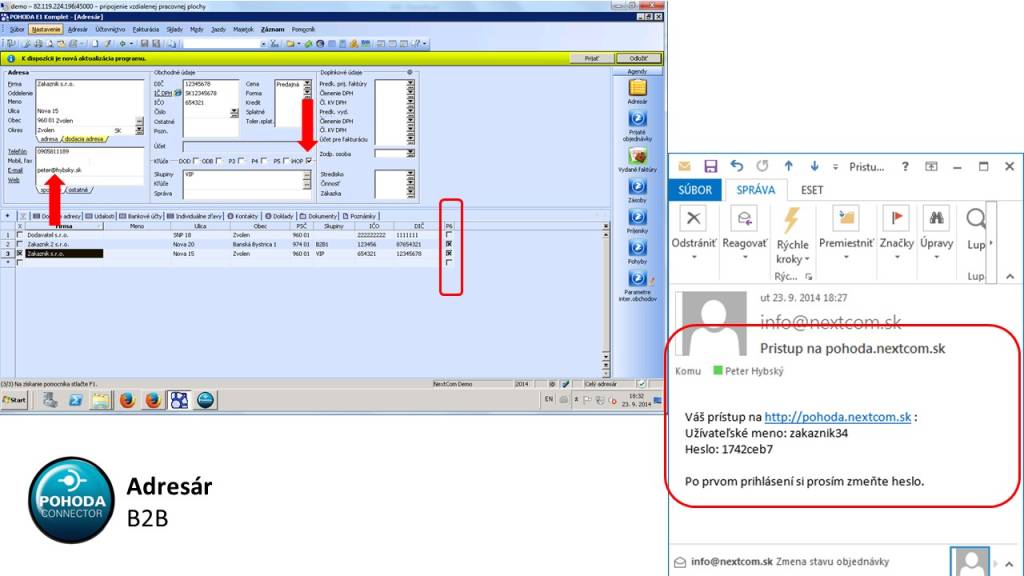1024x576 pixels.
Task: Toggle X checkbox for Dodavatel s.r.o. row
Action: (x=20, y=235)
